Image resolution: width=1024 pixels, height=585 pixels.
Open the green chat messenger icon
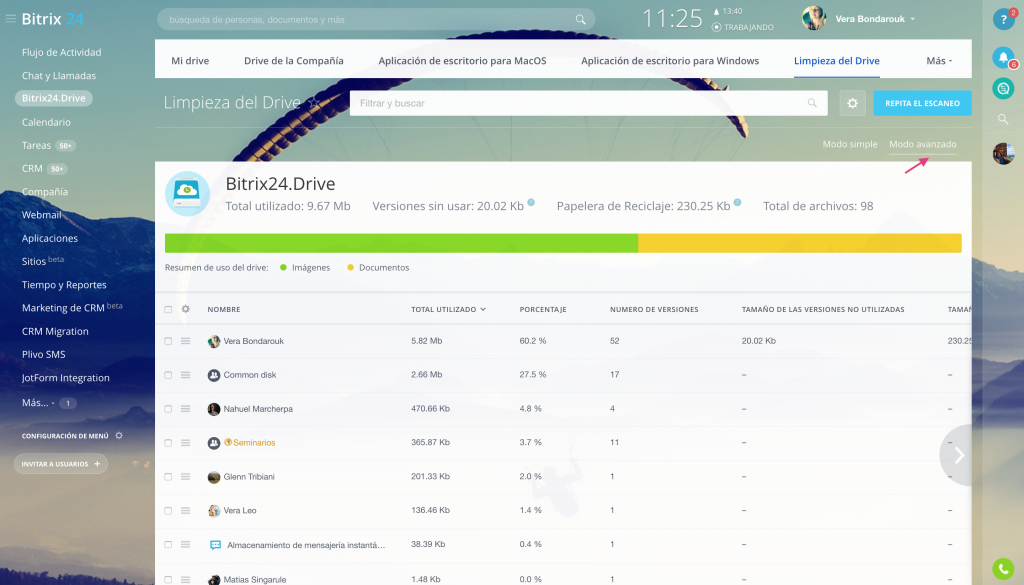1003,88
